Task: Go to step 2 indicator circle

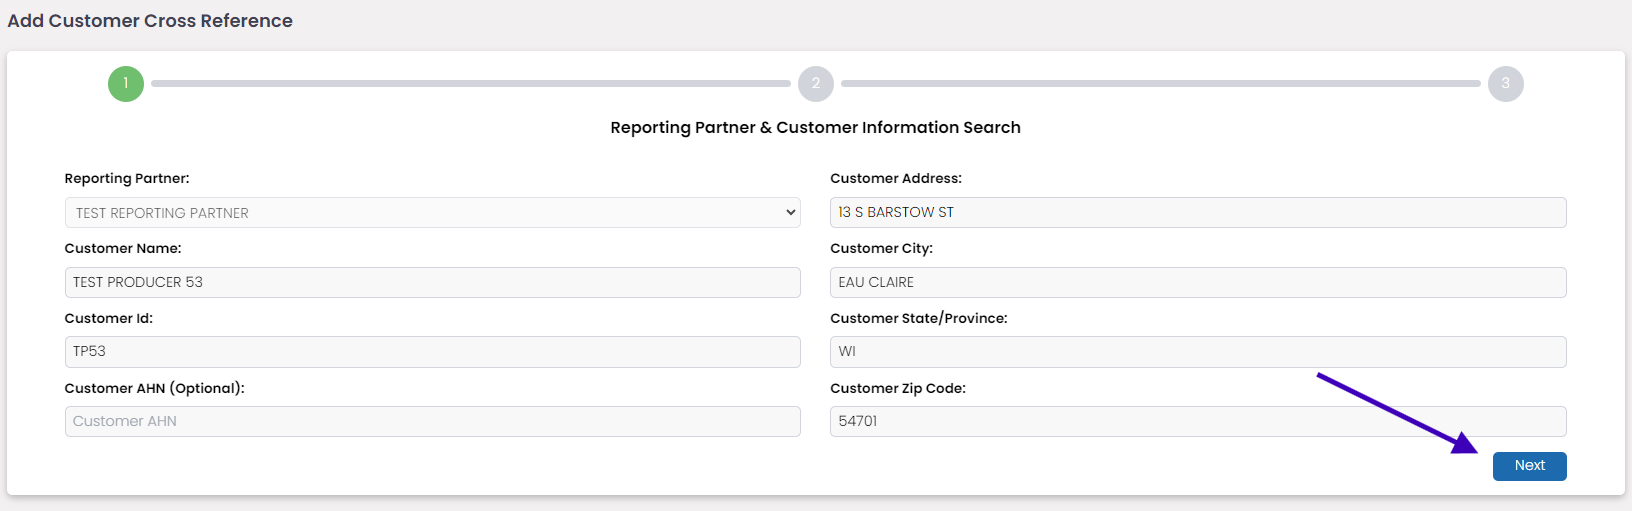Action: pos(816,84)
